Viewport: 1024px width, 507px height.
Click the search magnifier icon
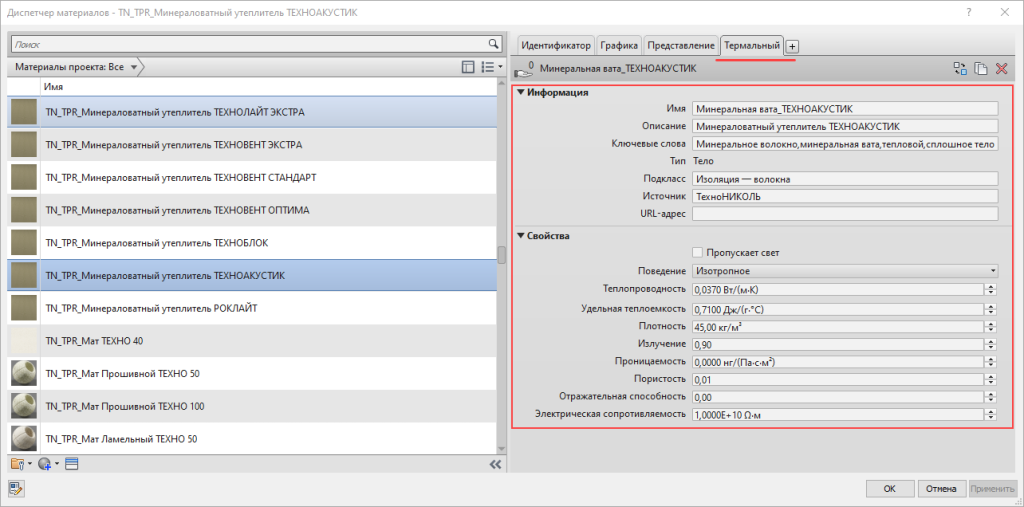[x=494, y=44]
